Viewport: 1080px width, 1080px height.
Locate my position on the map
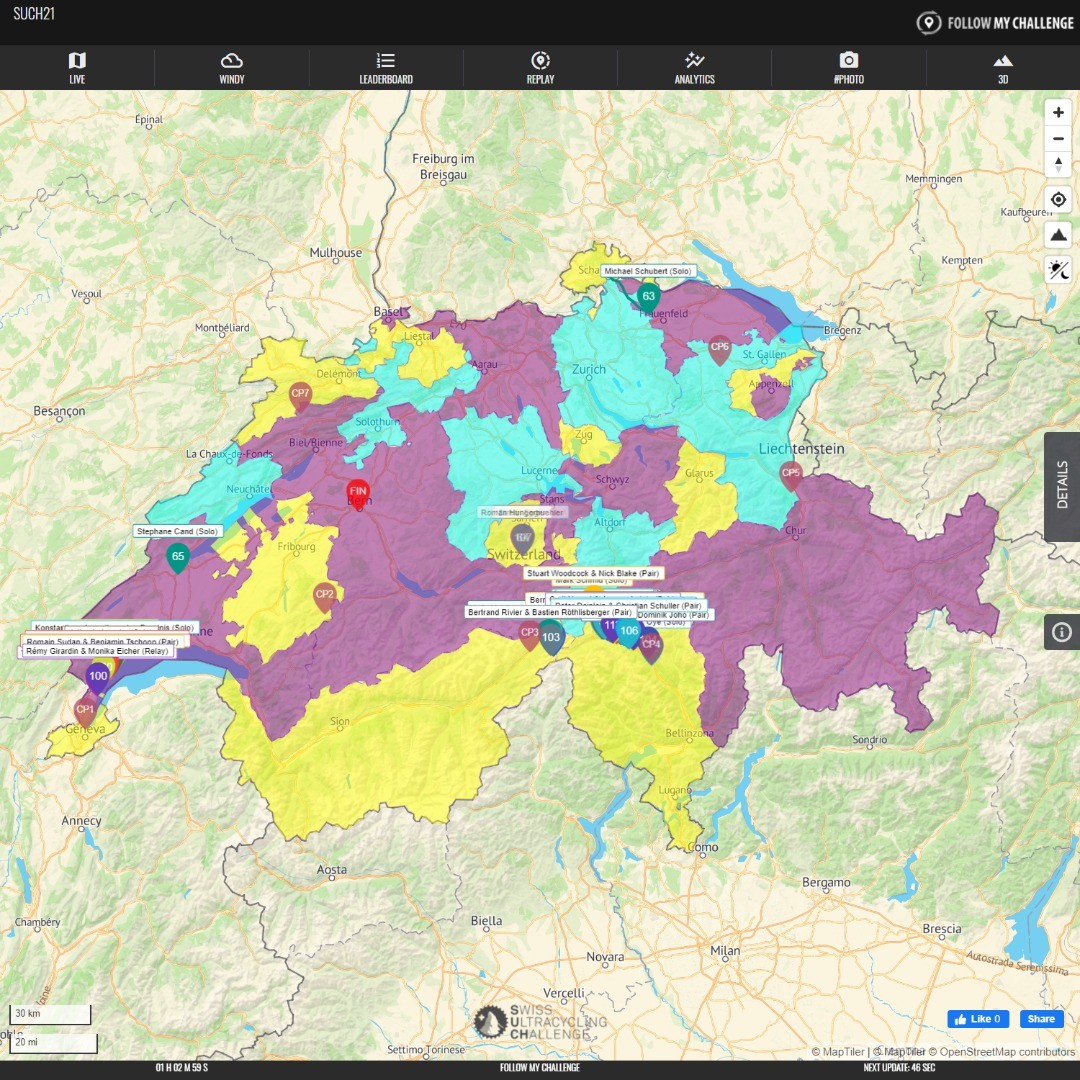tap(1058, 200)
